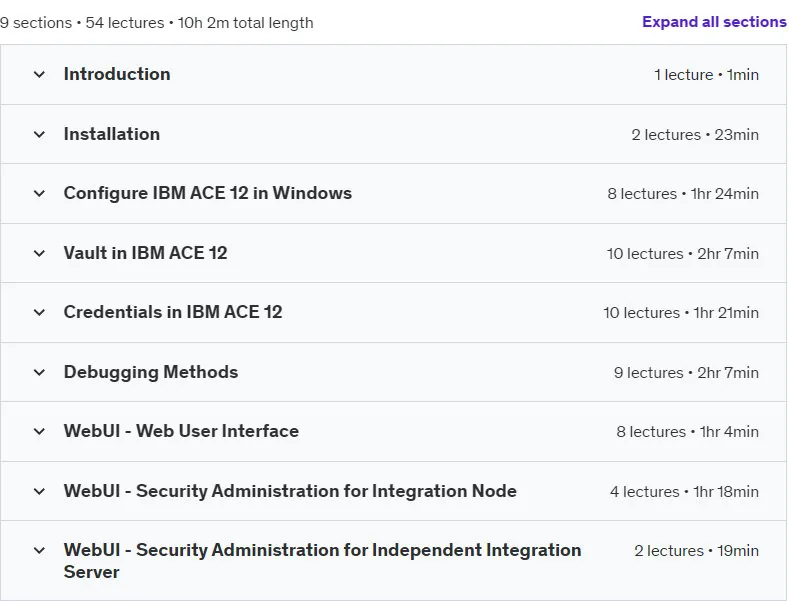The height and width of the screenshot is (601, 789).
Task: Open WebUI - Web User Interface title
Action: point(181,431)
